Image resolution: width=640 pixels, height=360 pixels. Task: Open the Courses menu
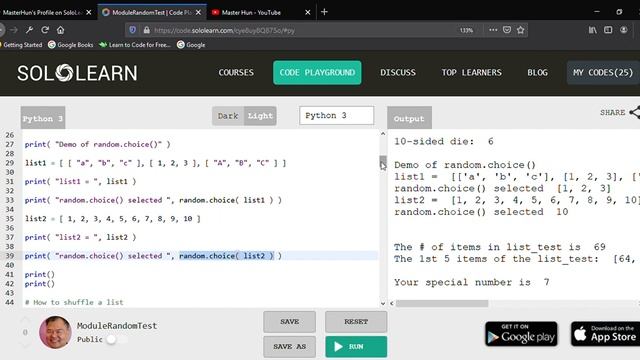pos(236,73)
